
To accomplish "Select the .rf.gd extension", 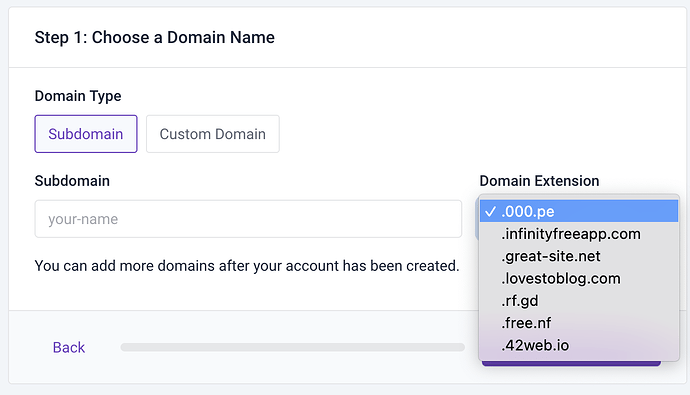I will pyautogui.click(x=579, y=301).
